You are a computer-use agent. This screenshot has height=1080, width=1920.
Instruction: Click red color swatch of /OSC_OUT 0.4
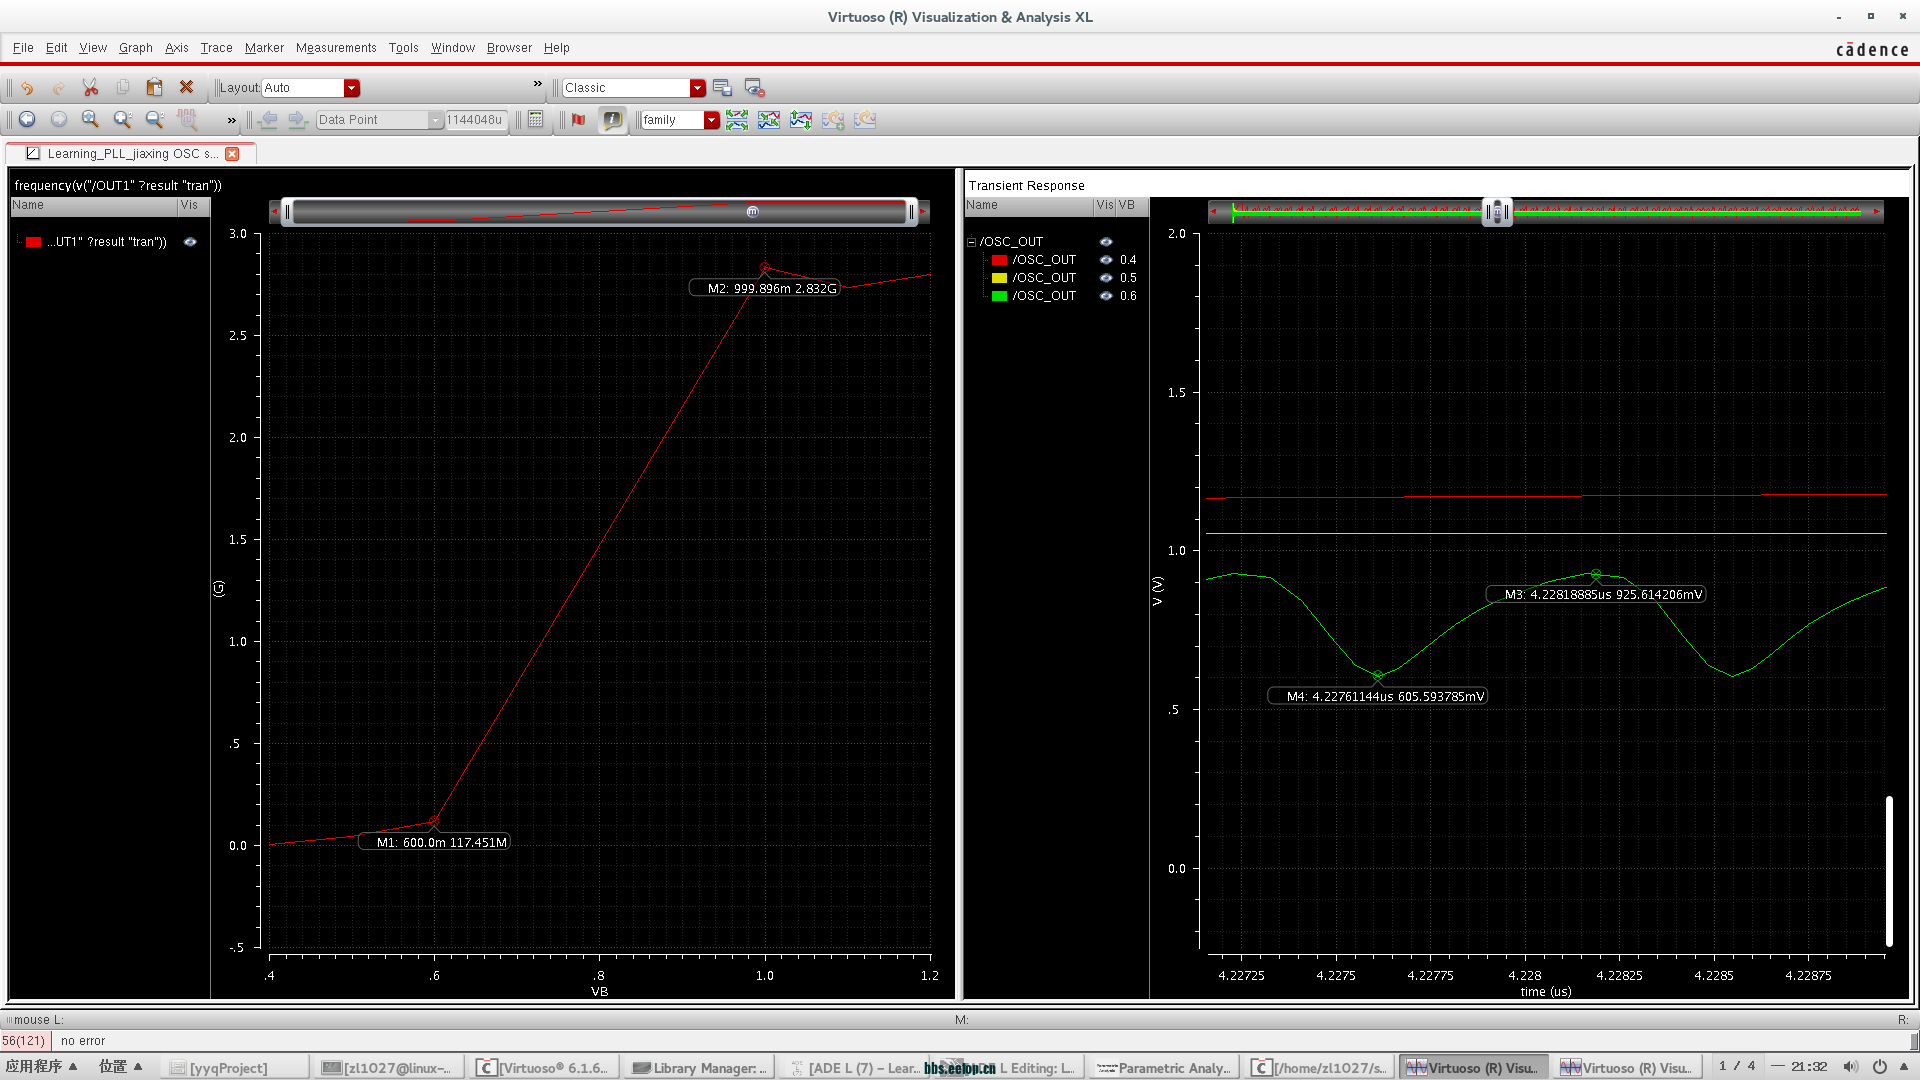pyautogui.click(x=999, y=260)
